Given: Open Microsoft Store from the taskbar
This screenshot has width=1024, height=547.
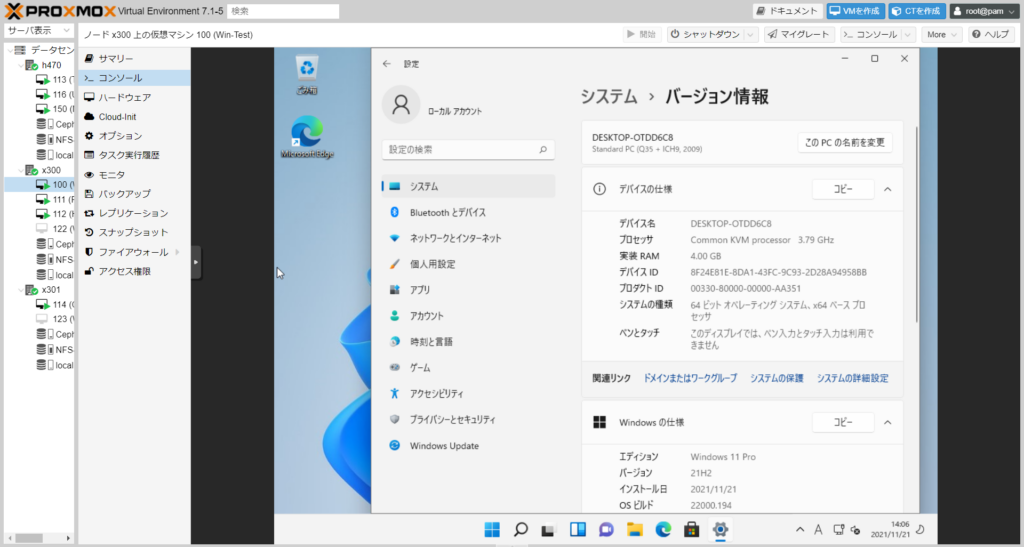Looking at the screenshot, I should 691,530.
